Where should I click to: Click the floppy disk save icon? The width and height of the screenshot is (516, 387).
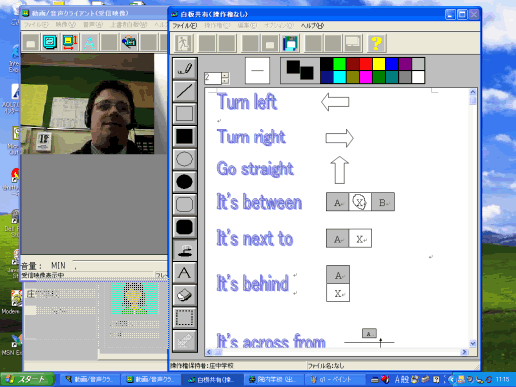click(x=290, y=43)
